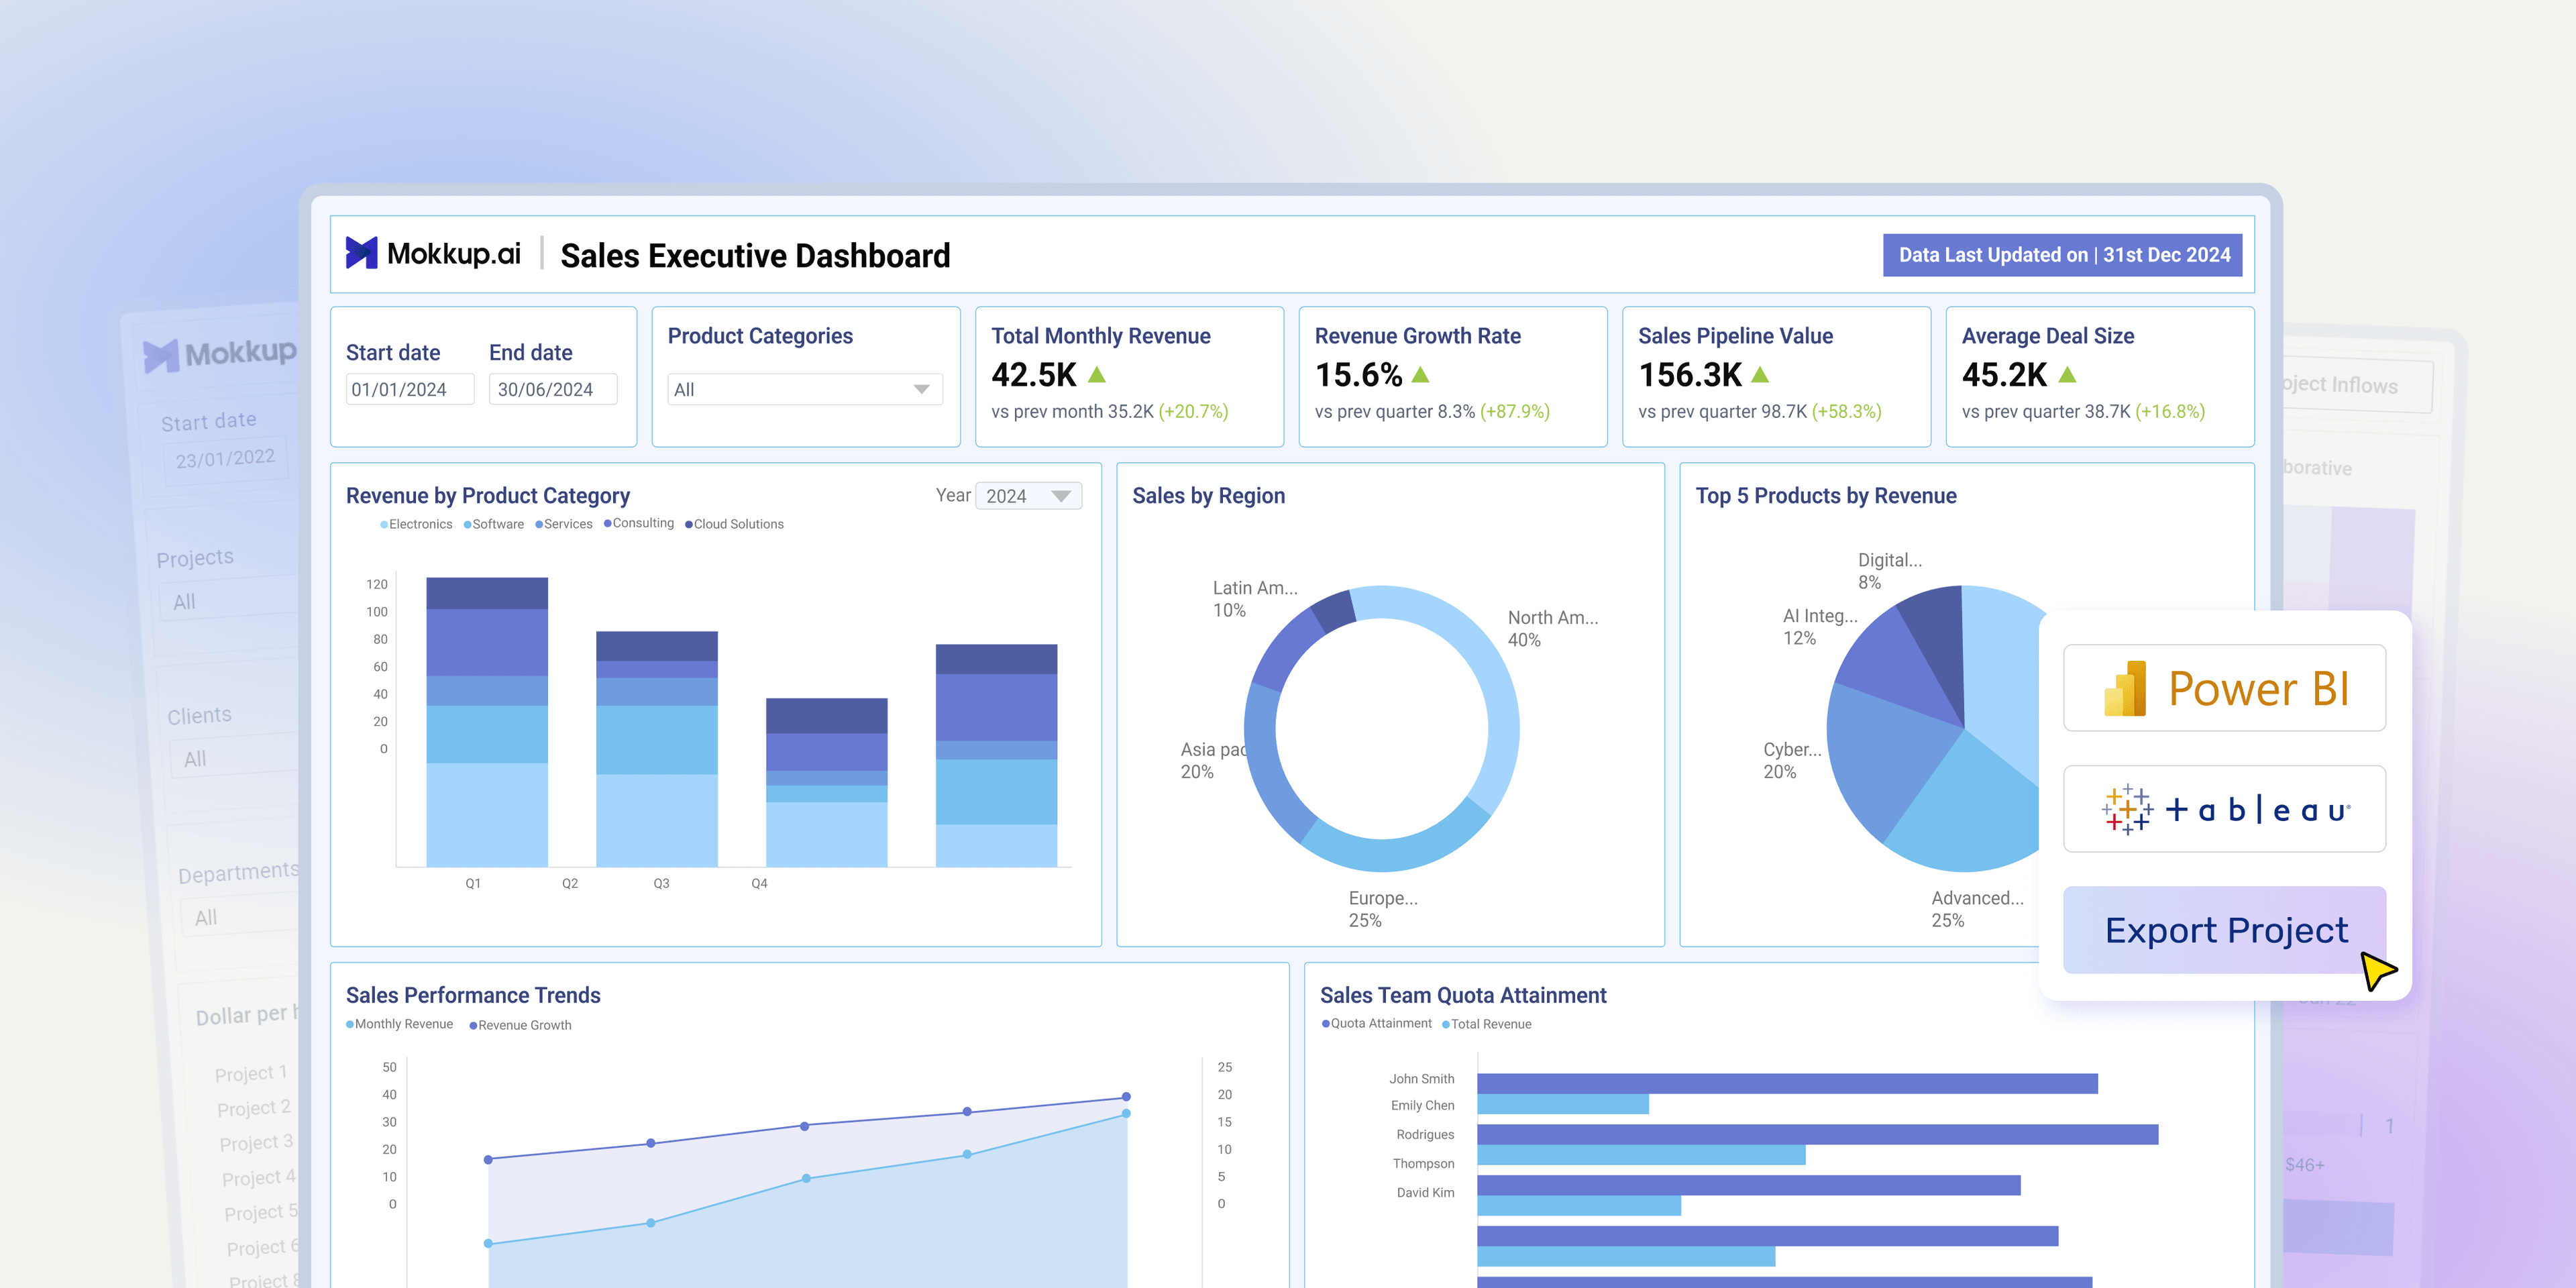Image resolution: width=2576 pixels, height=1288 pixels.
Task: Click green up arrow beside 156.3K pipeline value
Action: click(1761, 375)
